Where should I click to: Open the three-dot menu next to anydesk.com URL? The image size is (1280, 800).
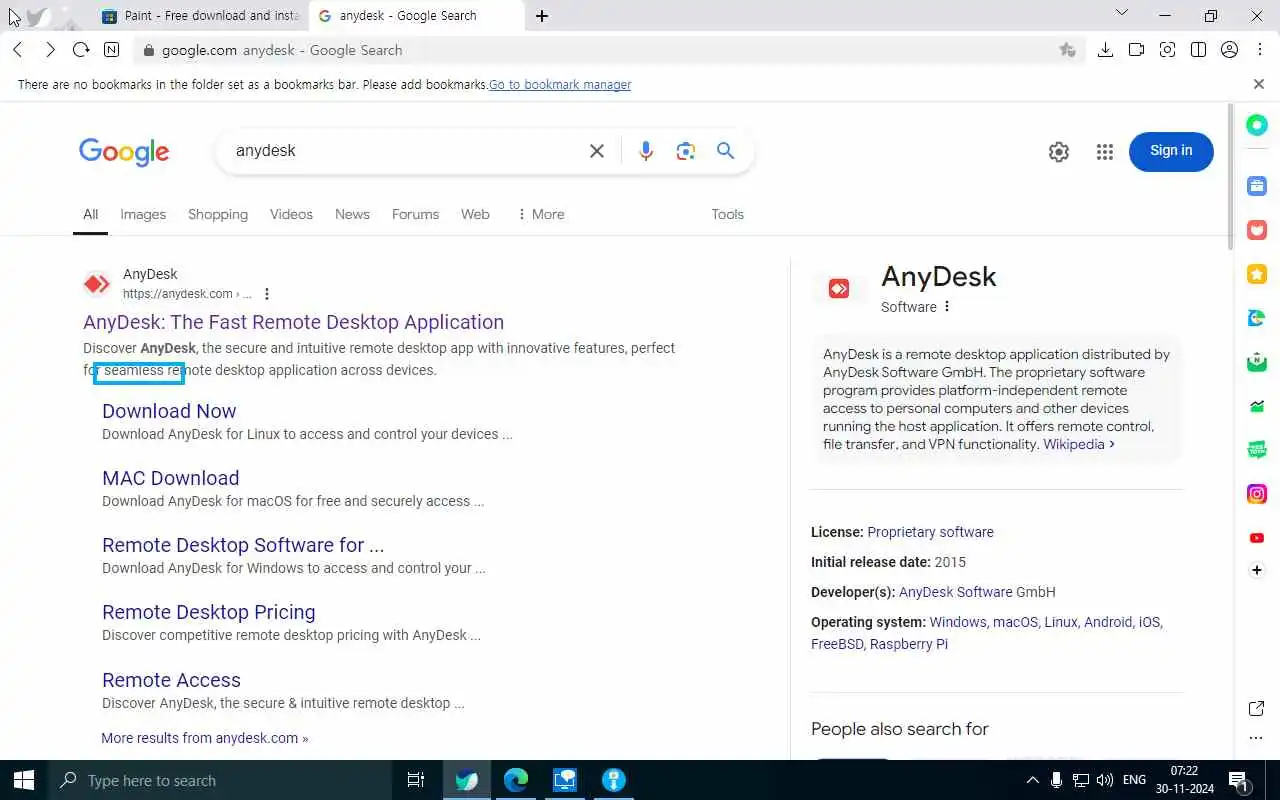(x=266, y=294)
